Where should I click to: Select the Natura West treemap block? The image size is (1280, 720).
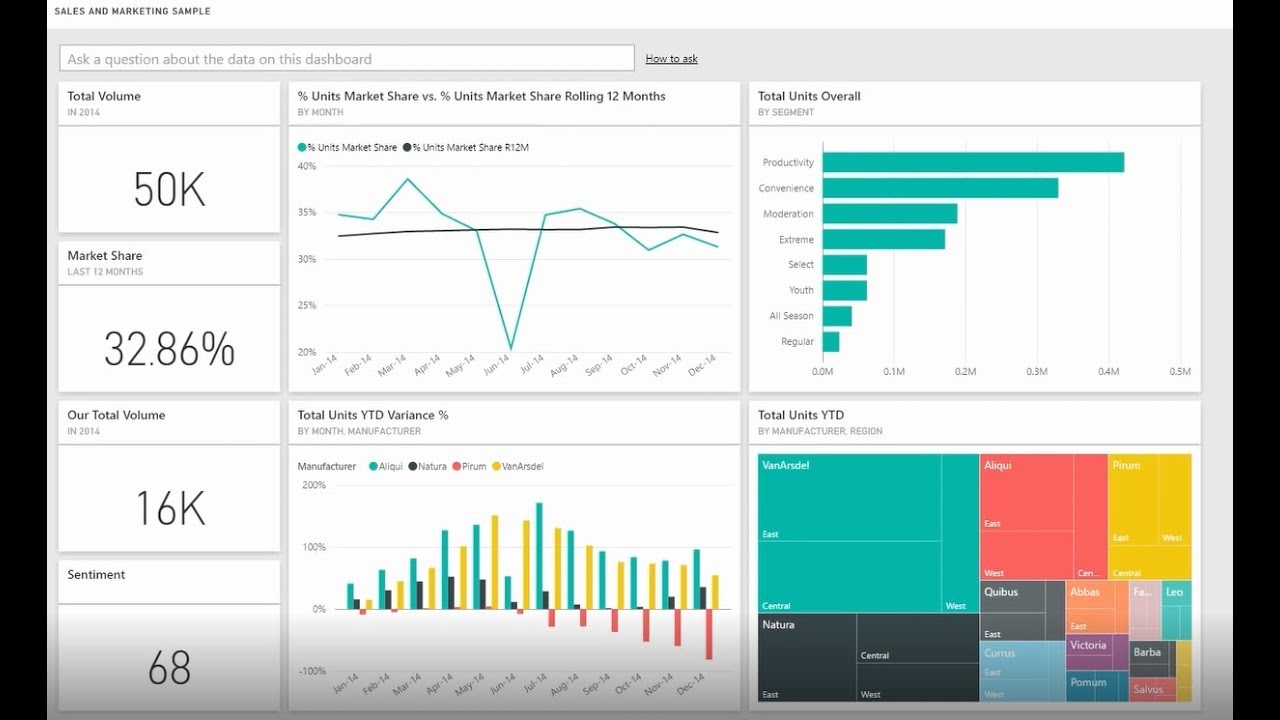(918, 681)
